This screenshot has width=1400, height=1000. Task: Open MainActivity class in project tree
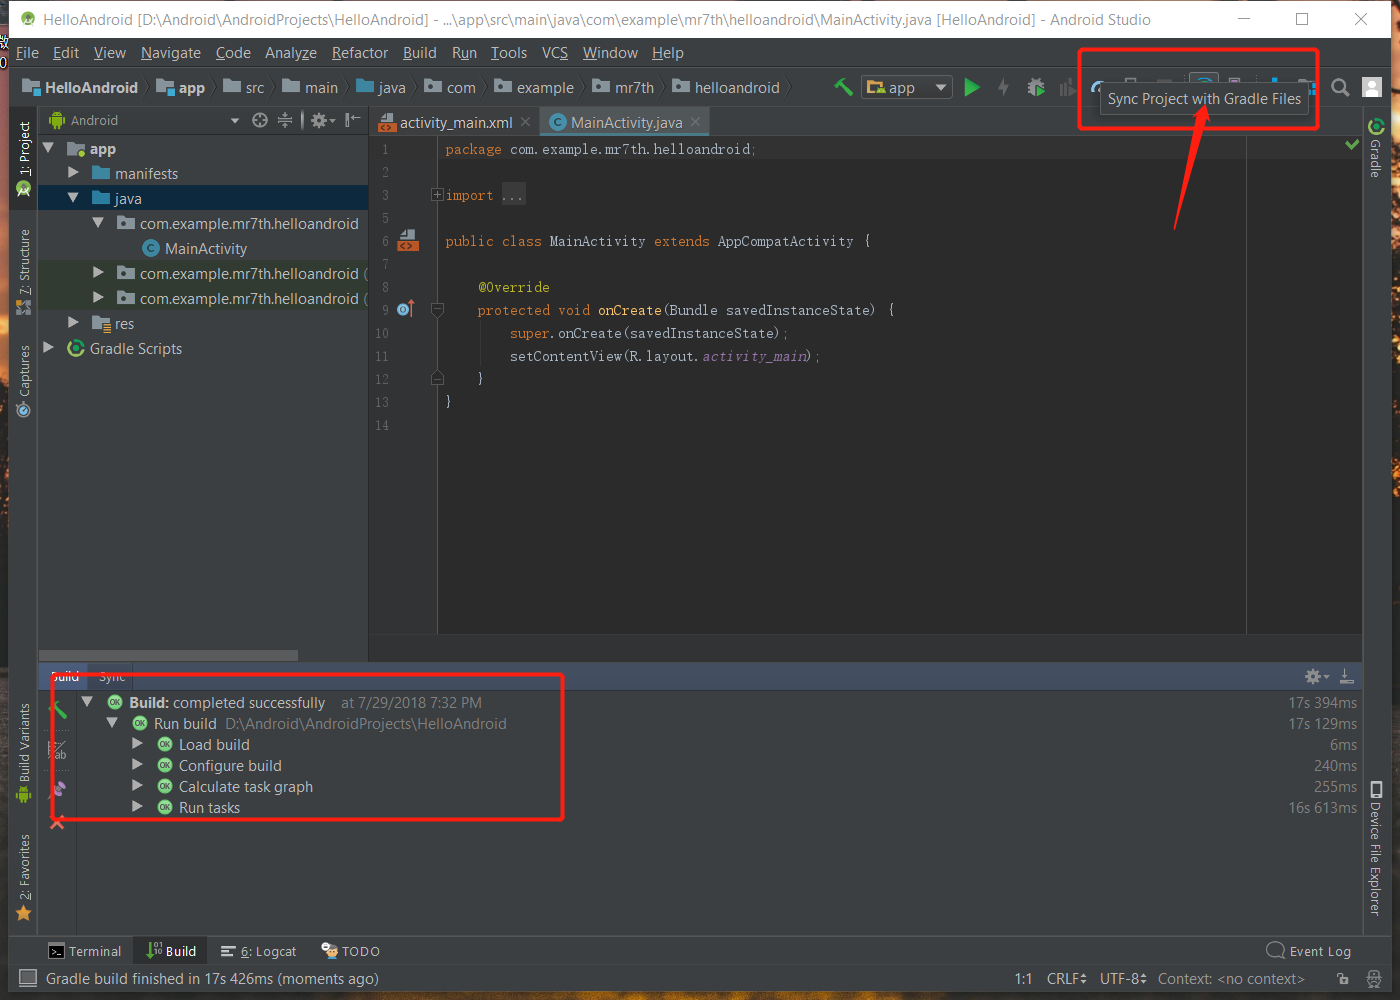(x=205, y=248)
